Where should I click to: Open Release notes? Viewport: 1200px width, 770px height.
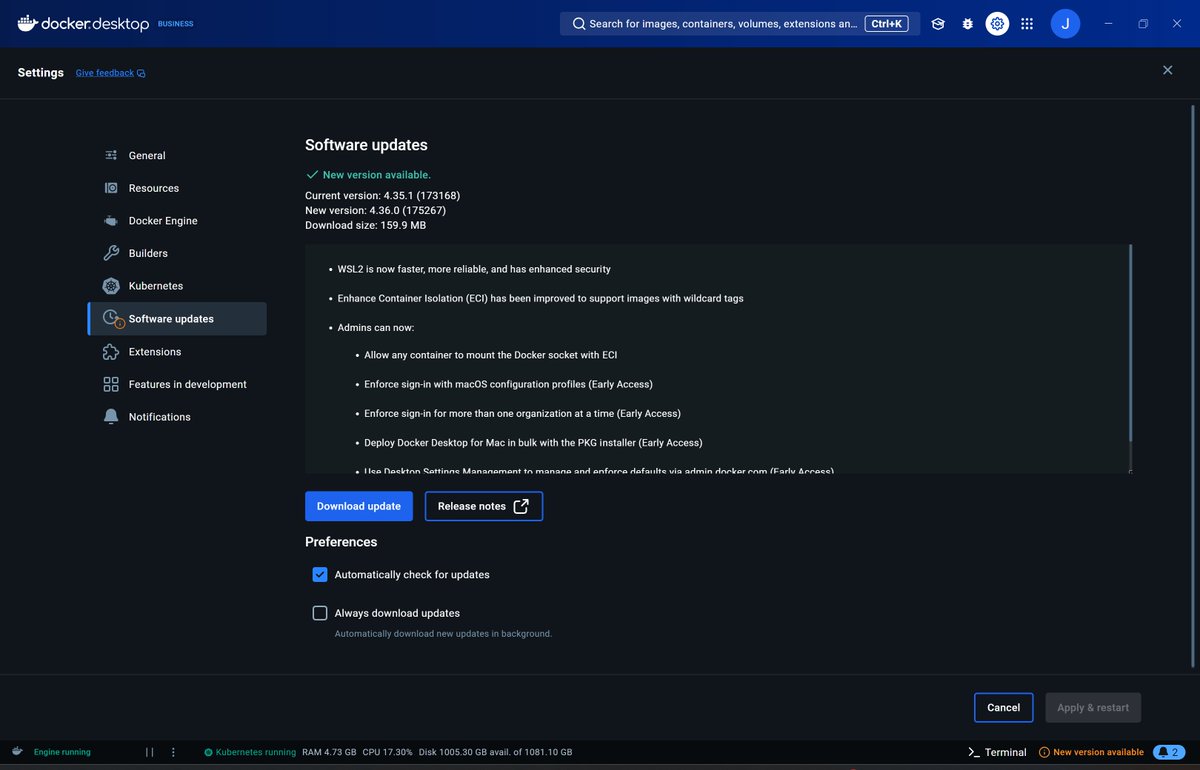484,506
